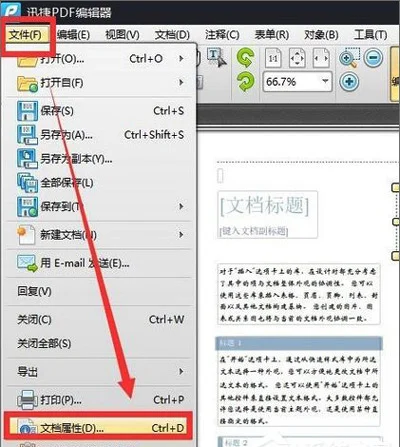The height and width of the screenshot is (447, 400).
Task: Expand the 导出 submenu arrow
Action: [x=181, y=371]
